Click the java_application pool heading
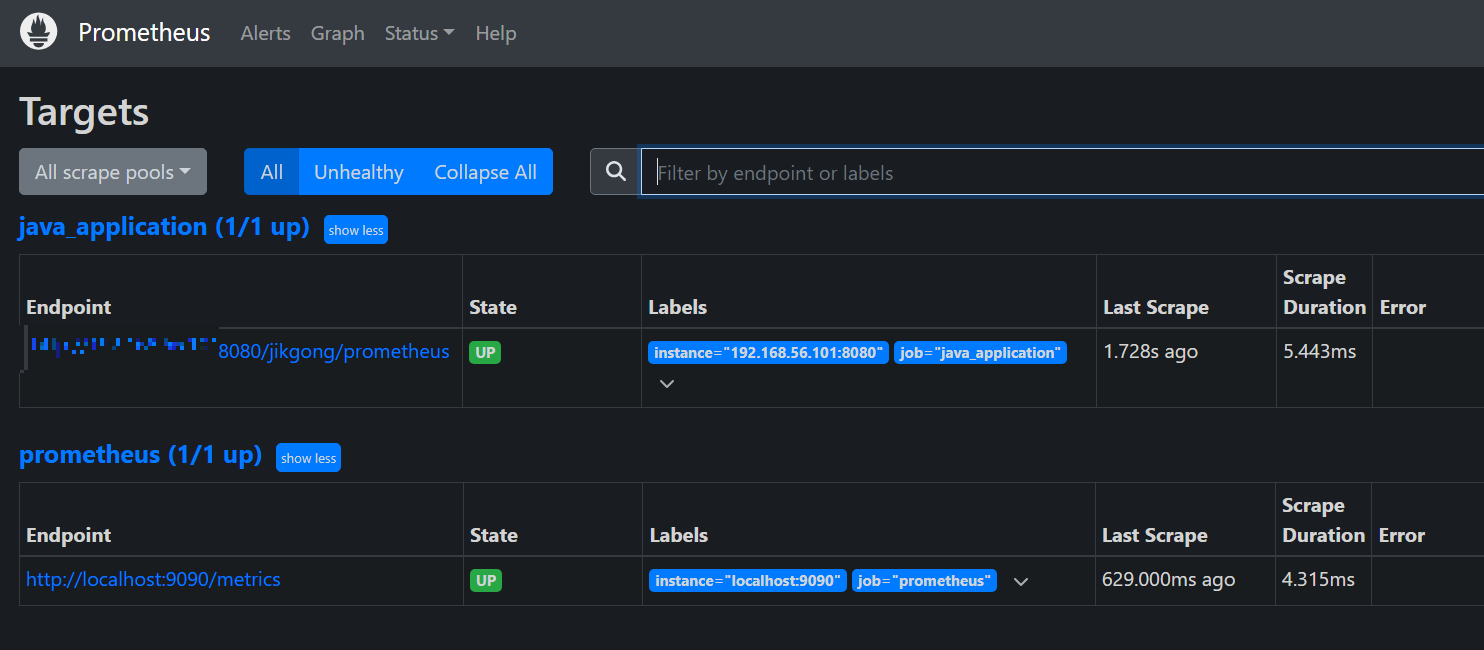This screenshot has width=1484, height=650. click(x=164, y=227)
